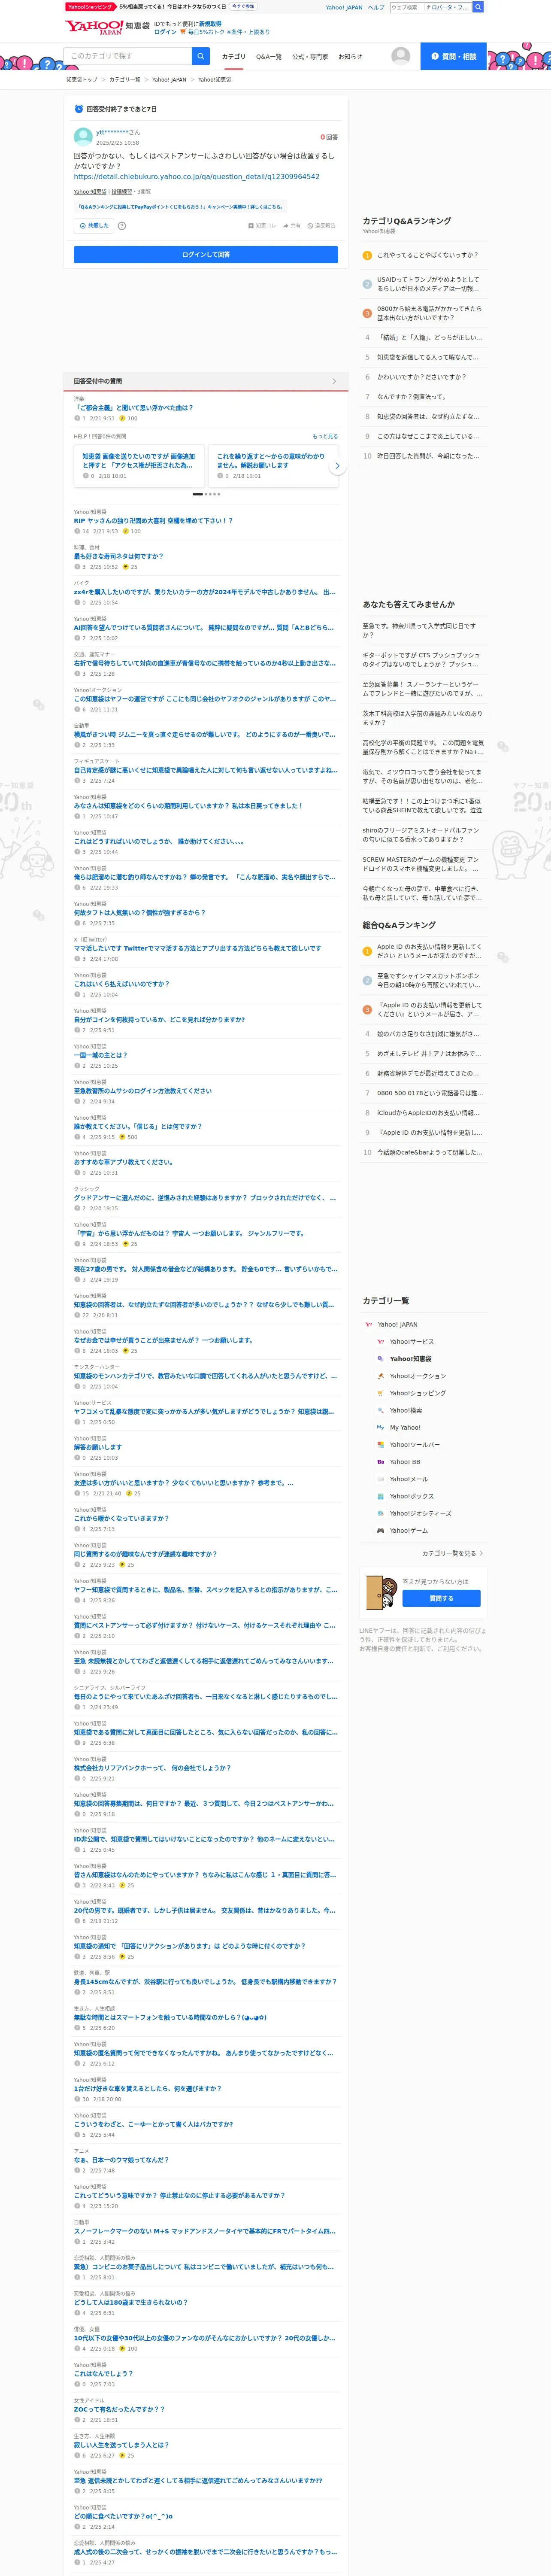Click the help question-mark icon beside 共感した
Screen dimensions: 551x2576
[x=122, y=226]
